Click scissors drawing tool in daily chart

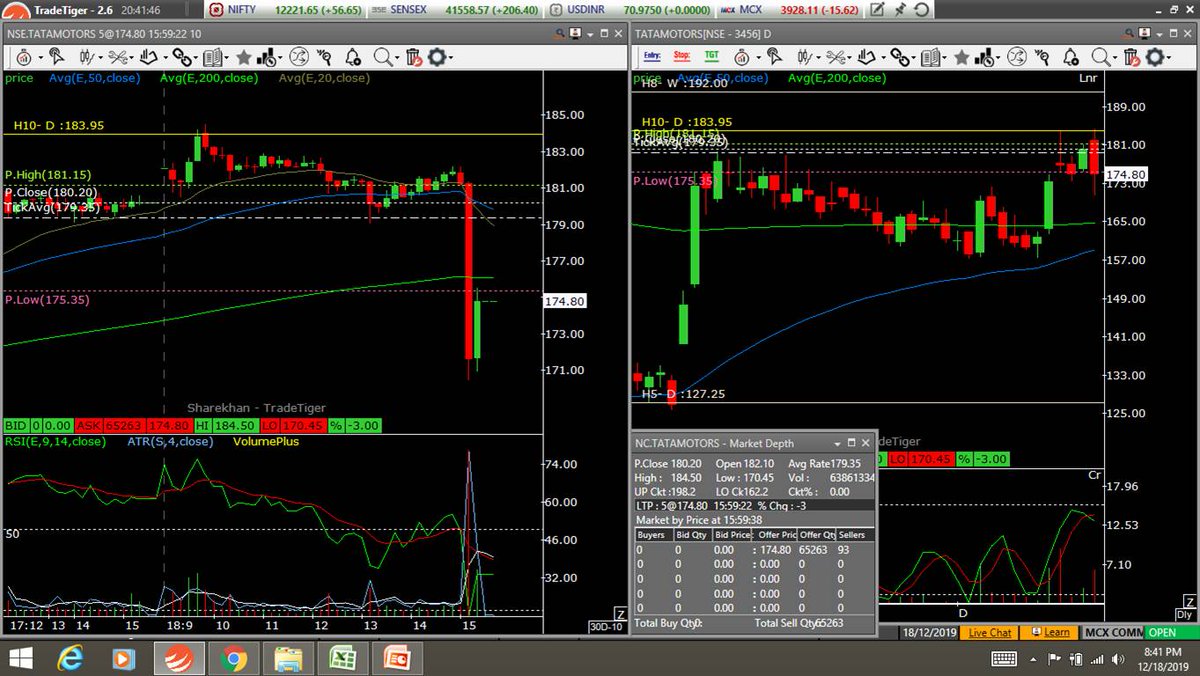pyautogui.click(x=836, y=56)
